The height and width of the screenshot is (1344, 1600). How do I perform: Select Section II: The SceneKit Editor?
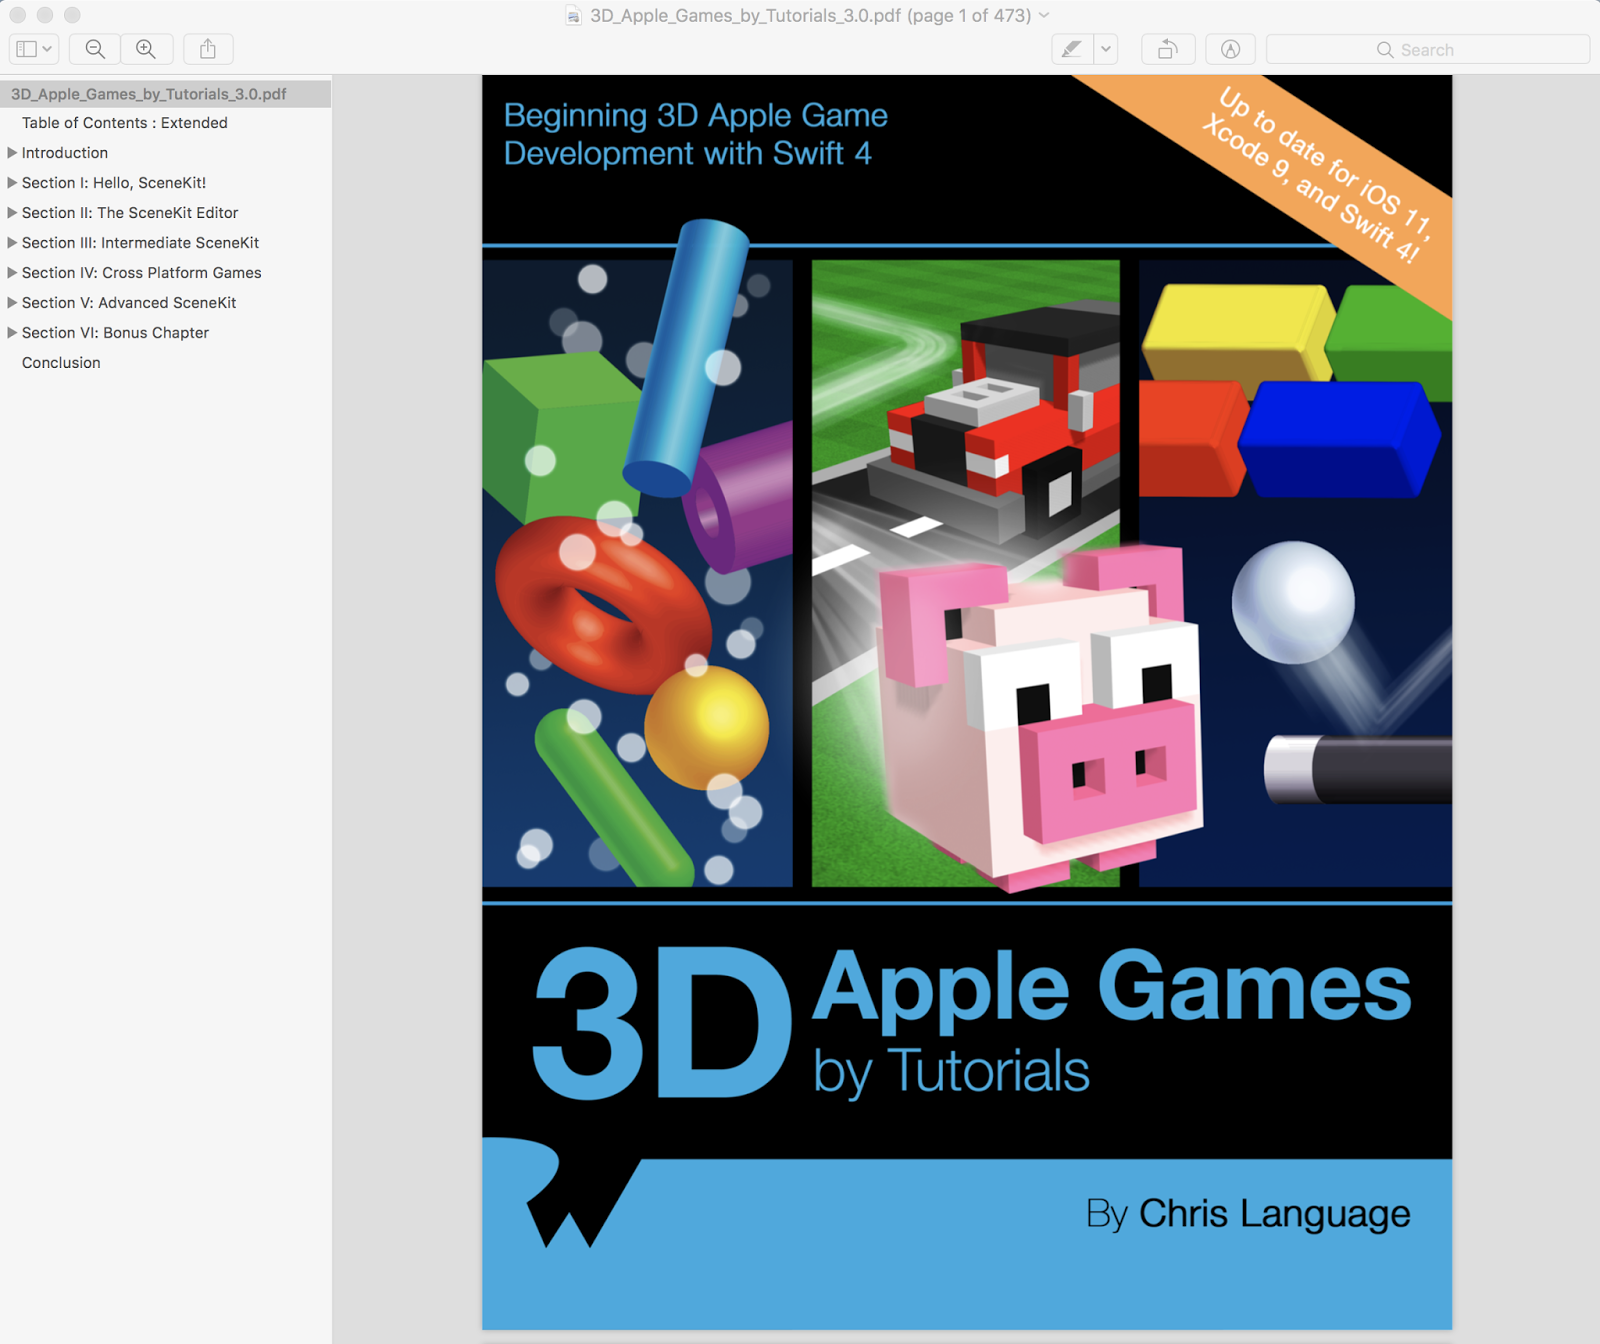point(131,212)
